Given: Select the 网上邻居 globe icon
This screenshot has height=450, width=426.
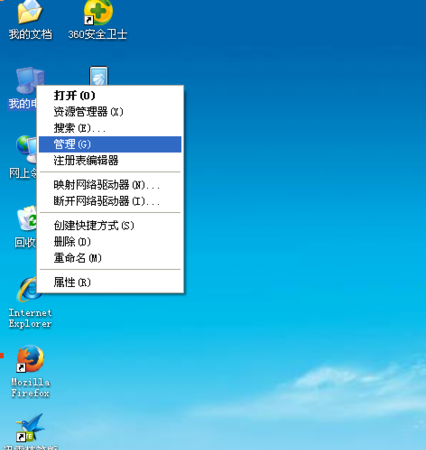Looking at the screenshot, I should [26, 149].
